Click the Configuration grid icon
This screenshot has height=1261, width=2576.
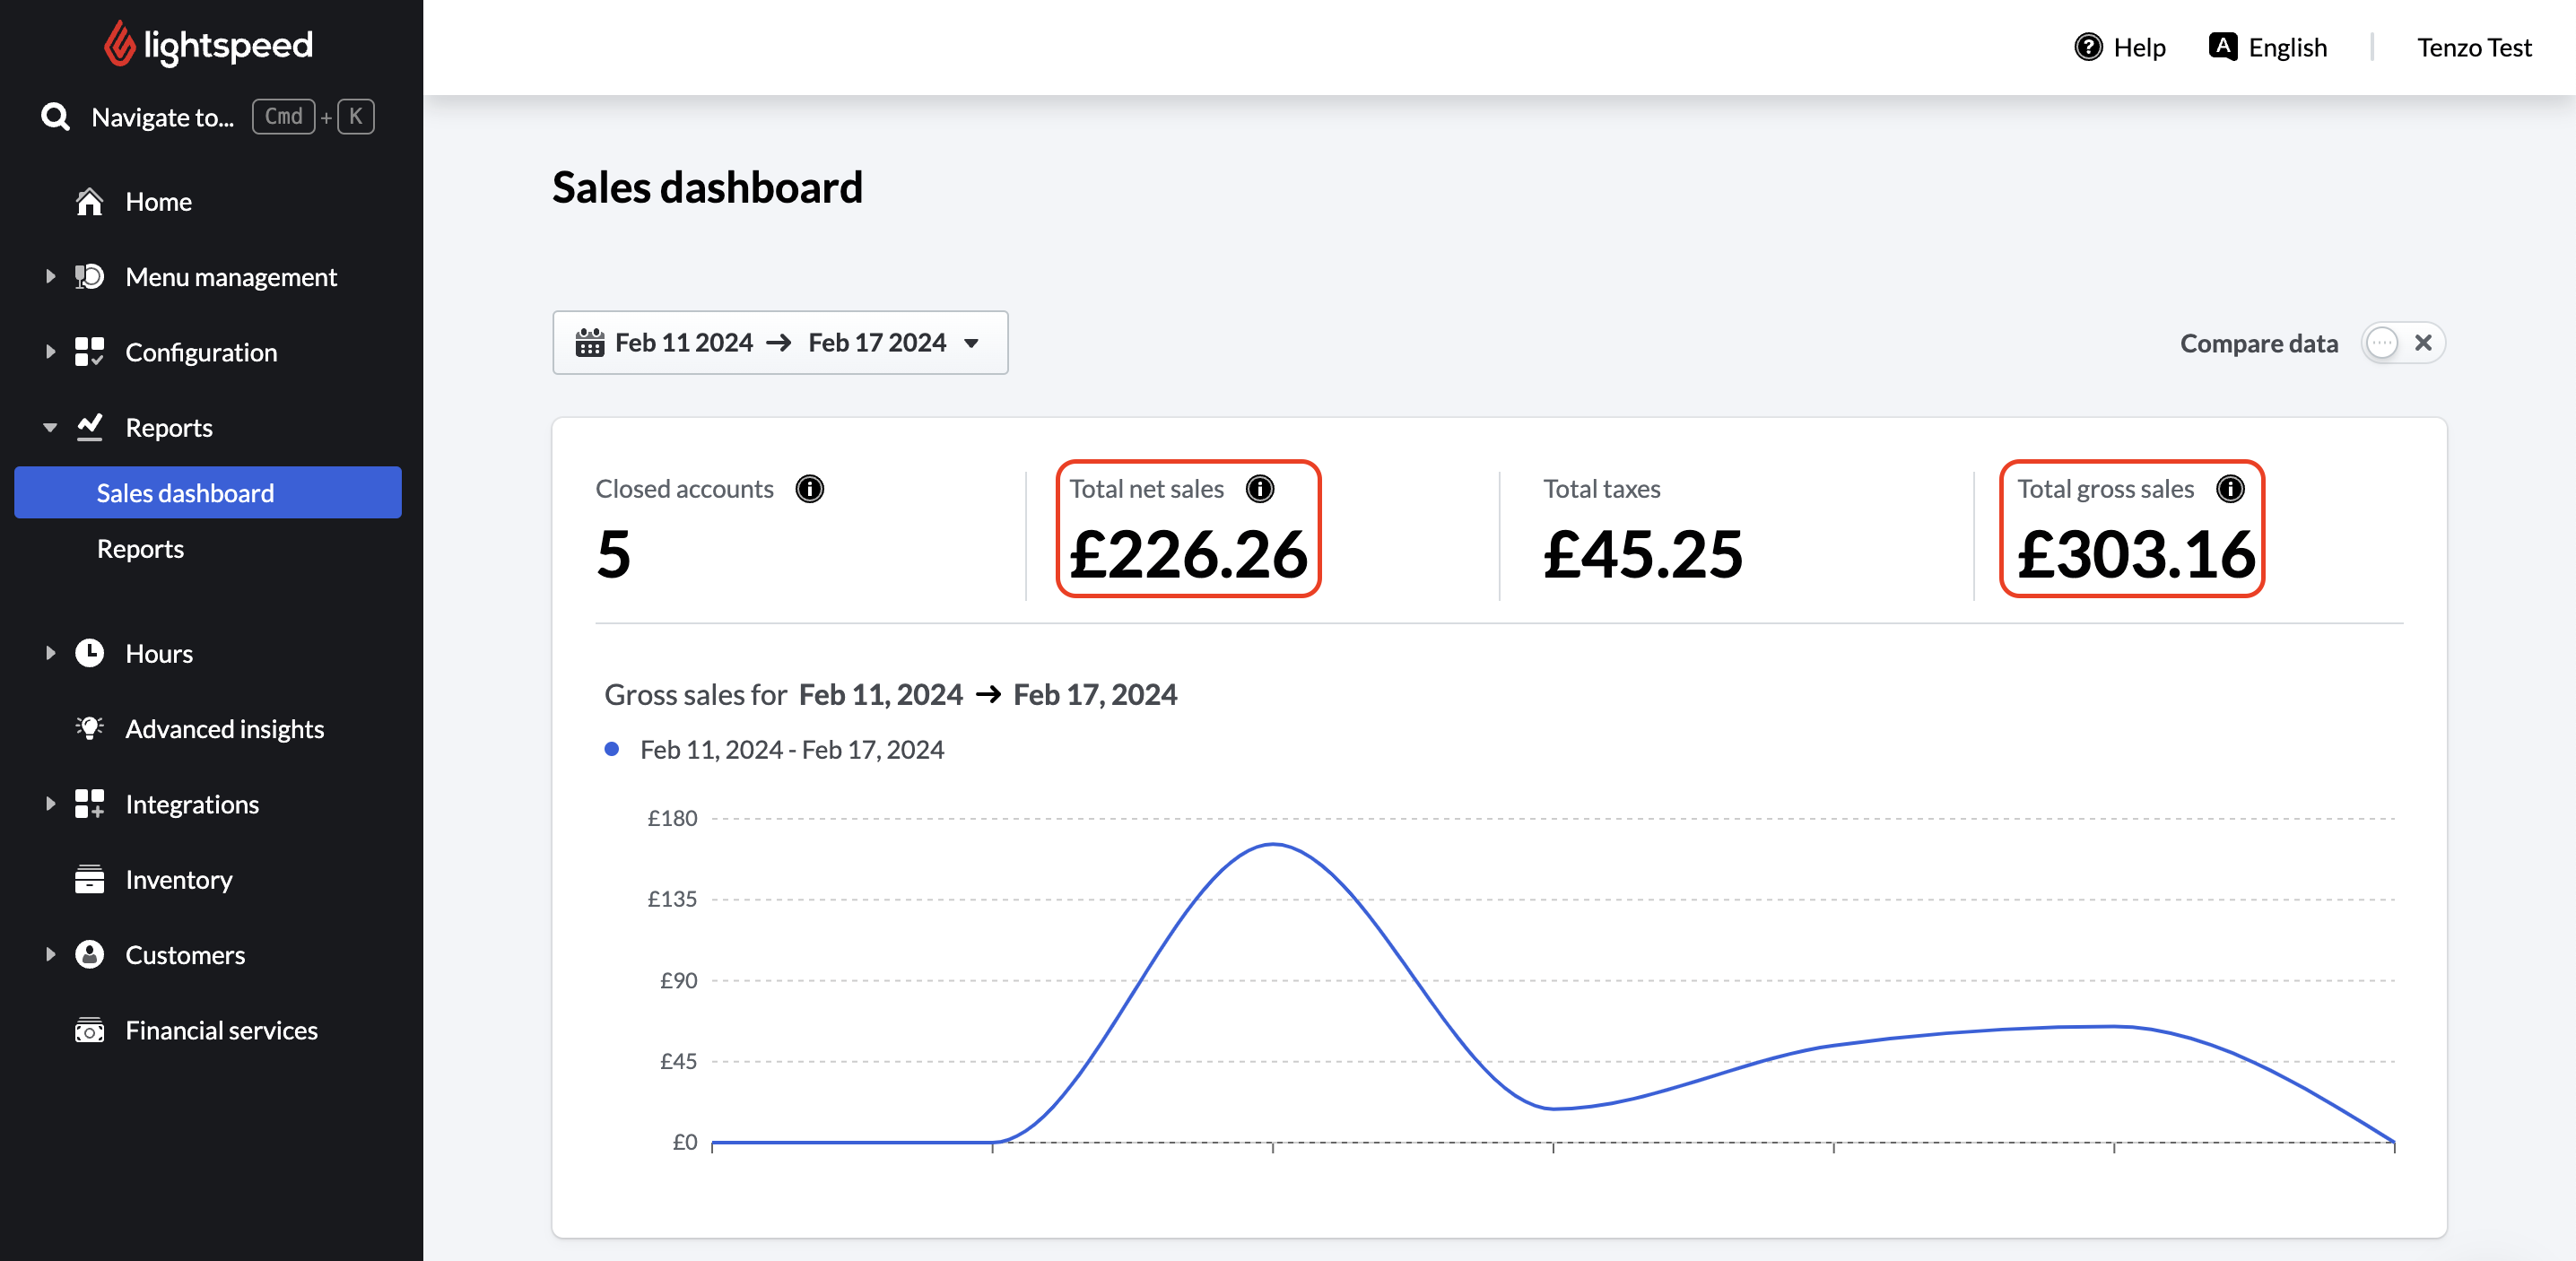tap(89, 352)
